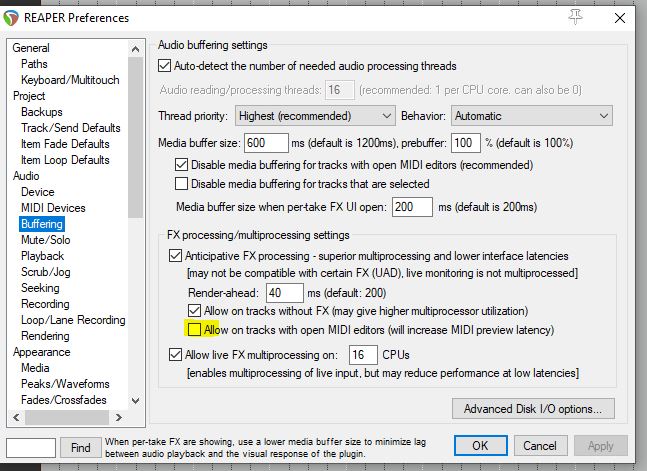
Task: Click the Media buffer size field
Action: [x=266, y=143]
